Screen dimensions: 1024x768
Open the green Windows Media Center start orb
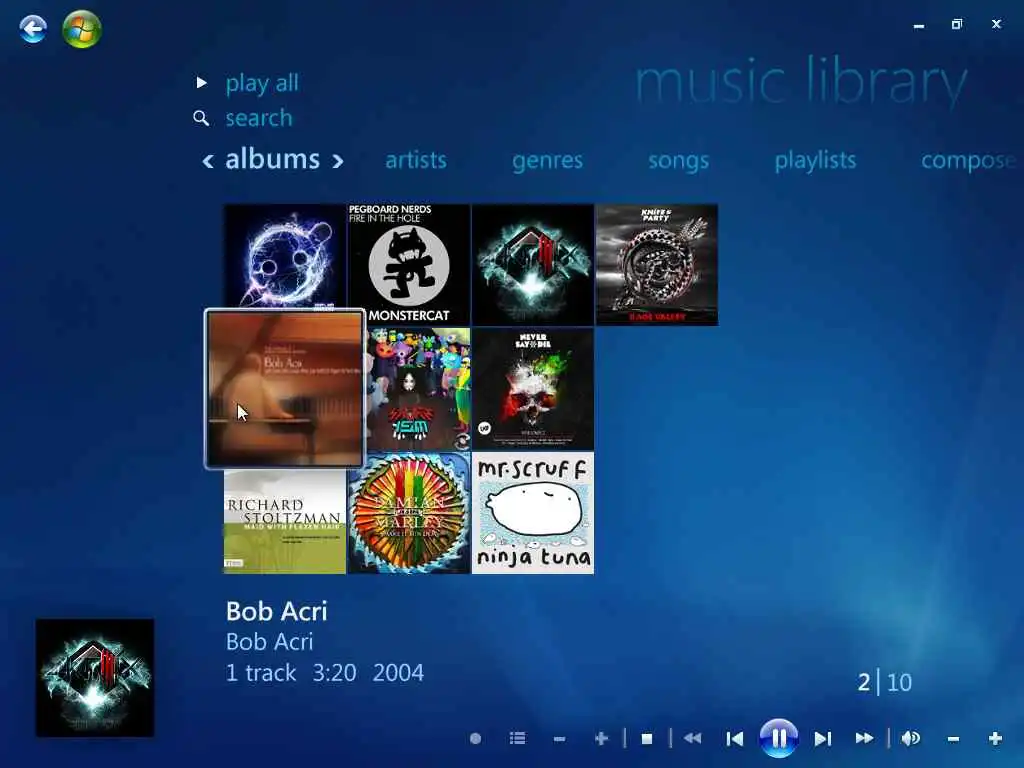click(82, 29)
